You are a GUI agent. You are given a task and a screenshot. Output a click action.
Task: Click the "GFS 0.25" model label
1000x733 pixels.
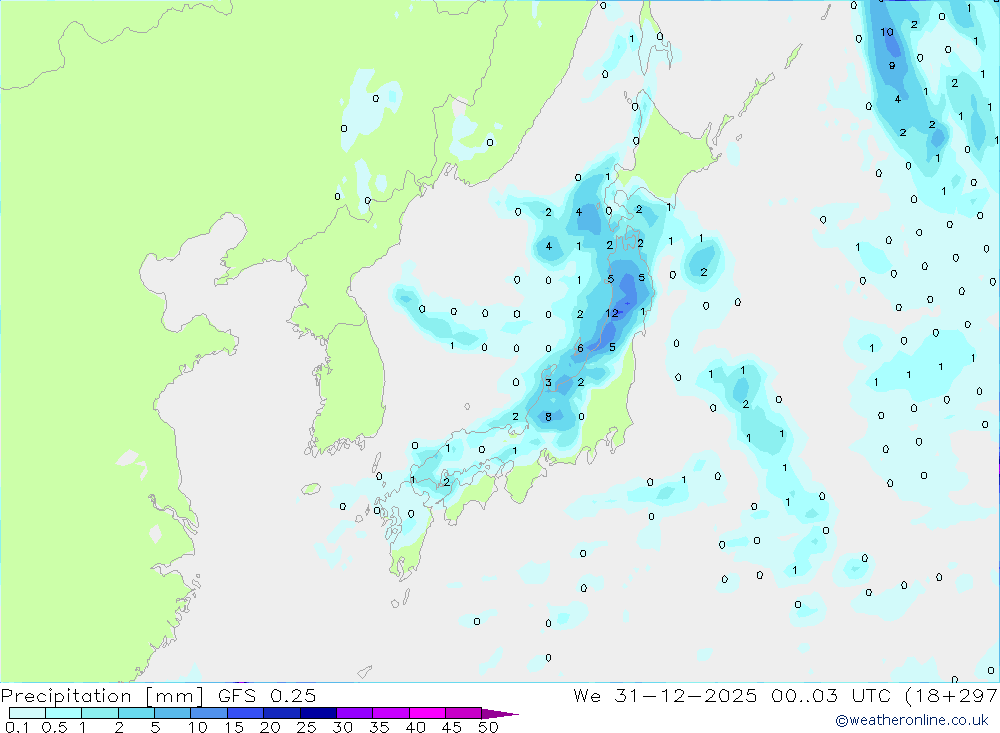(267, 695)
